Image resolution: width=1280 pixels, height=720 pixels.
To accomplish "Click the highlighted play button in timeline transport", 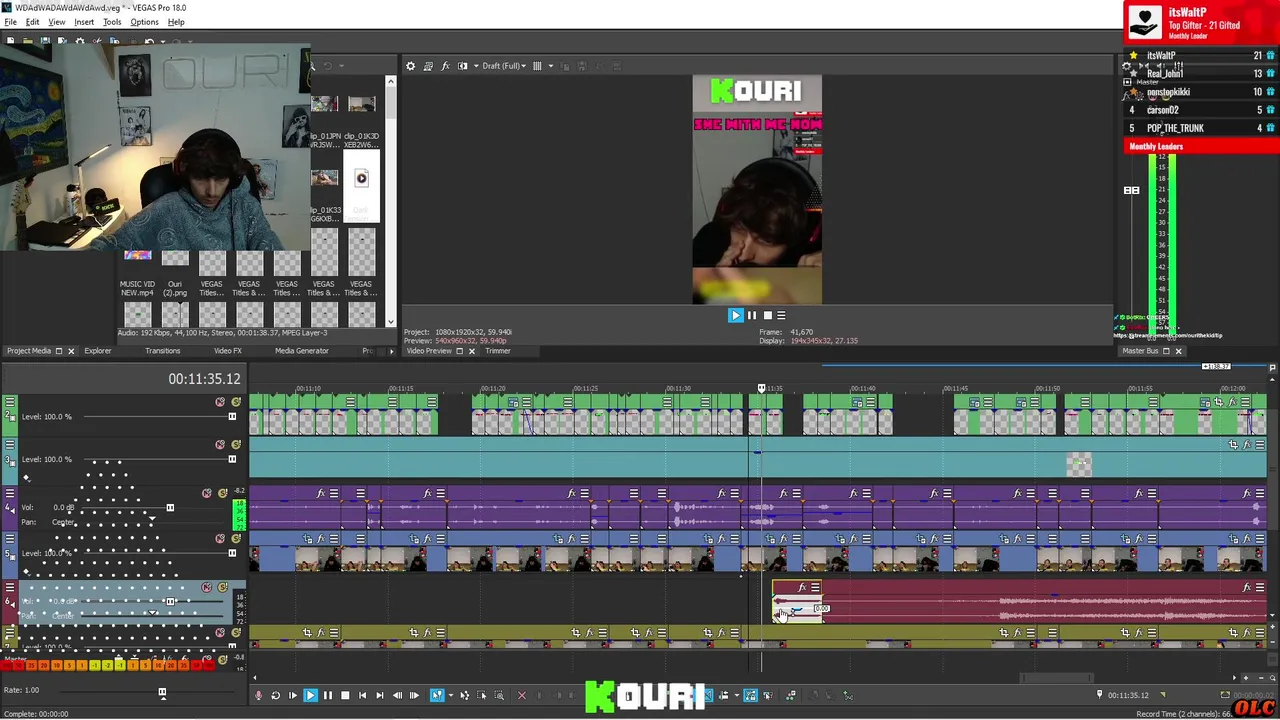I will tap(310, 695).
